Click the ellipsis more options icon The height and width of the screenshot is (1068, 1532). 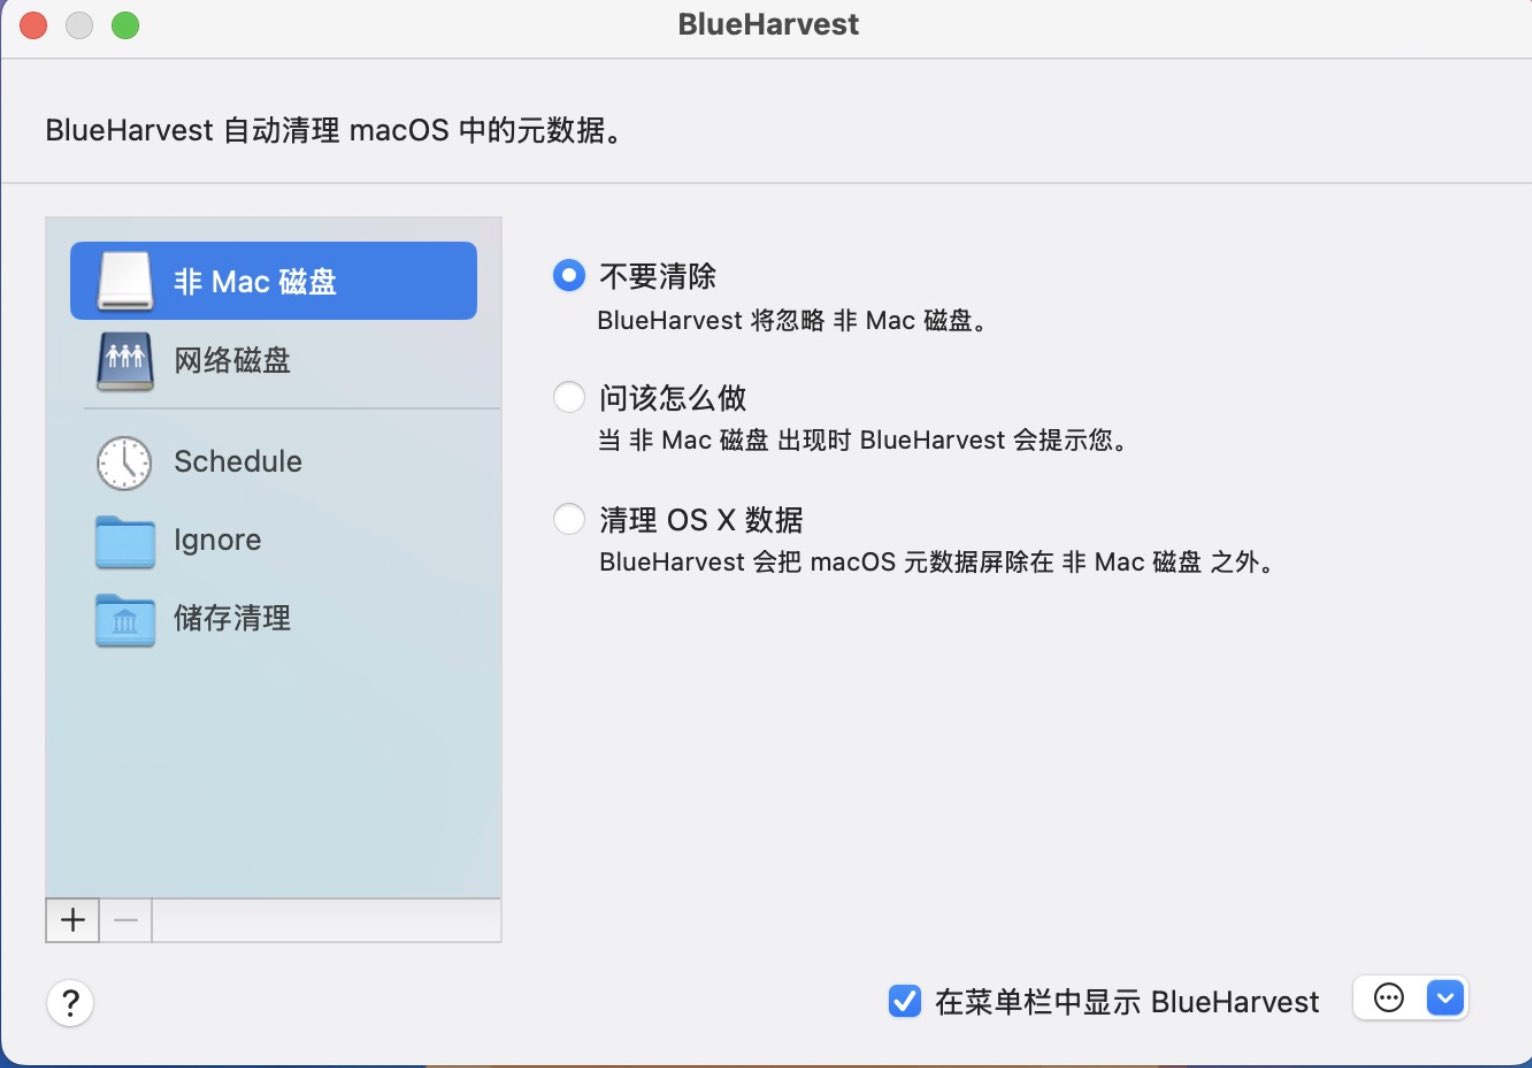[x=1389, y=998]
